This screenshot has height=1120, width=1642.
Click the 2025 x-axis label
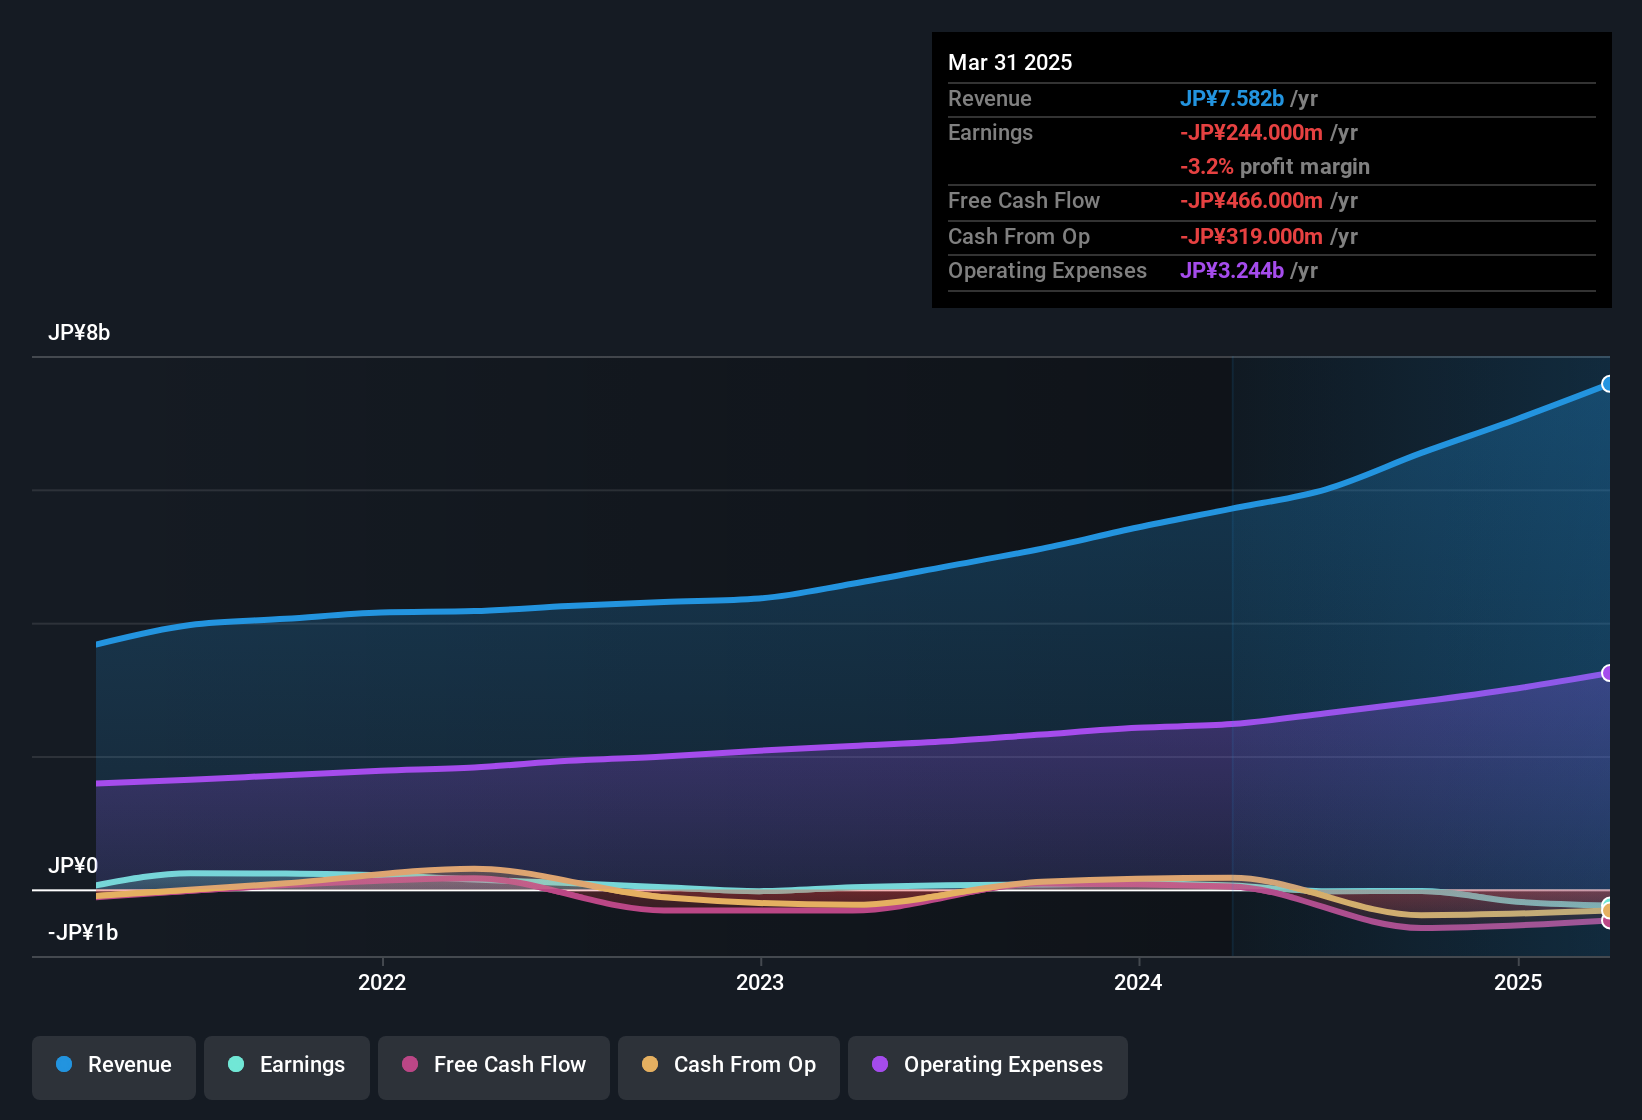click(x=1518, y=982)
